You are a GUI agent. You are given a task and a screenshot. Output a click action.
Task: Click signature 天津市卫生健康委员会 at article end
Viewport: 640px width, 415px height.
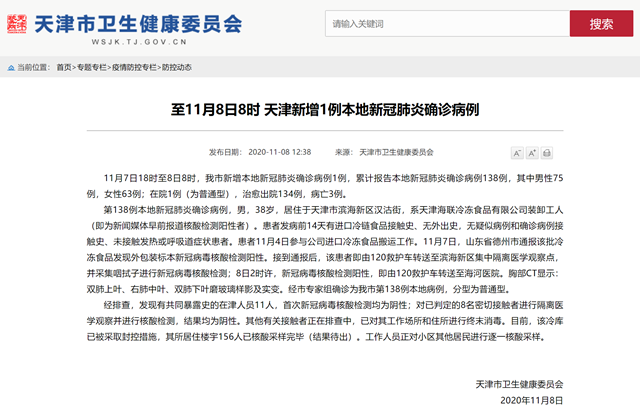tap(519, 384)
